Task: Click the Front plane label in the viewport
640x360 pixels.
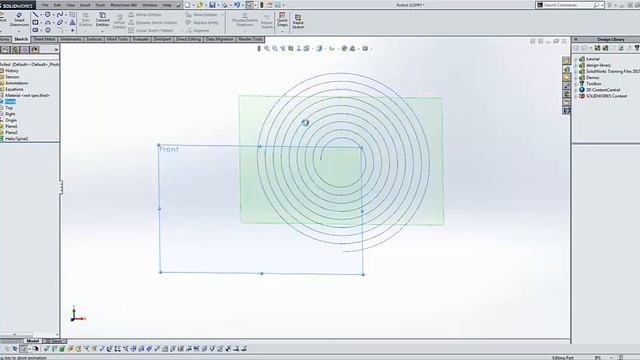Action: pyautogui.click(x=169, y=149)
